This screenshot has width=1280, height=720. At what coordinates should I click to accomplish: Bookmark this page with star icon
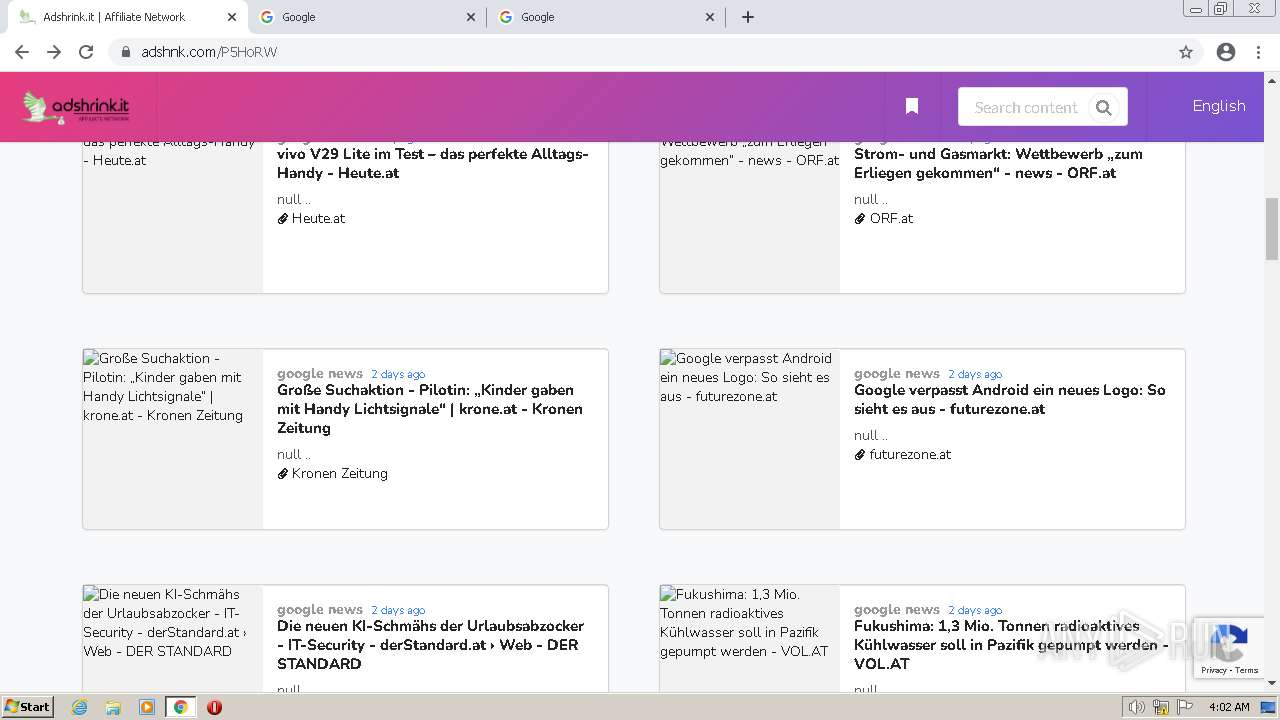1186,52
